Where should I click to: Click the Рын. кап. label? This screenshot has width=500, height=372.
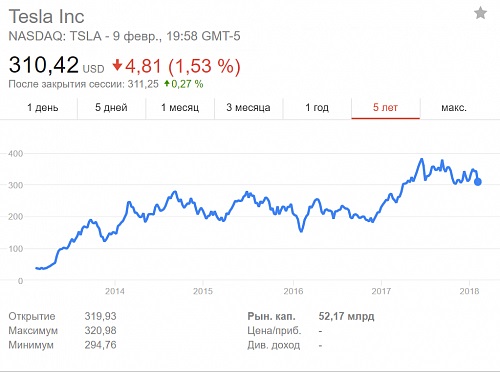click(x=271, y=316)
